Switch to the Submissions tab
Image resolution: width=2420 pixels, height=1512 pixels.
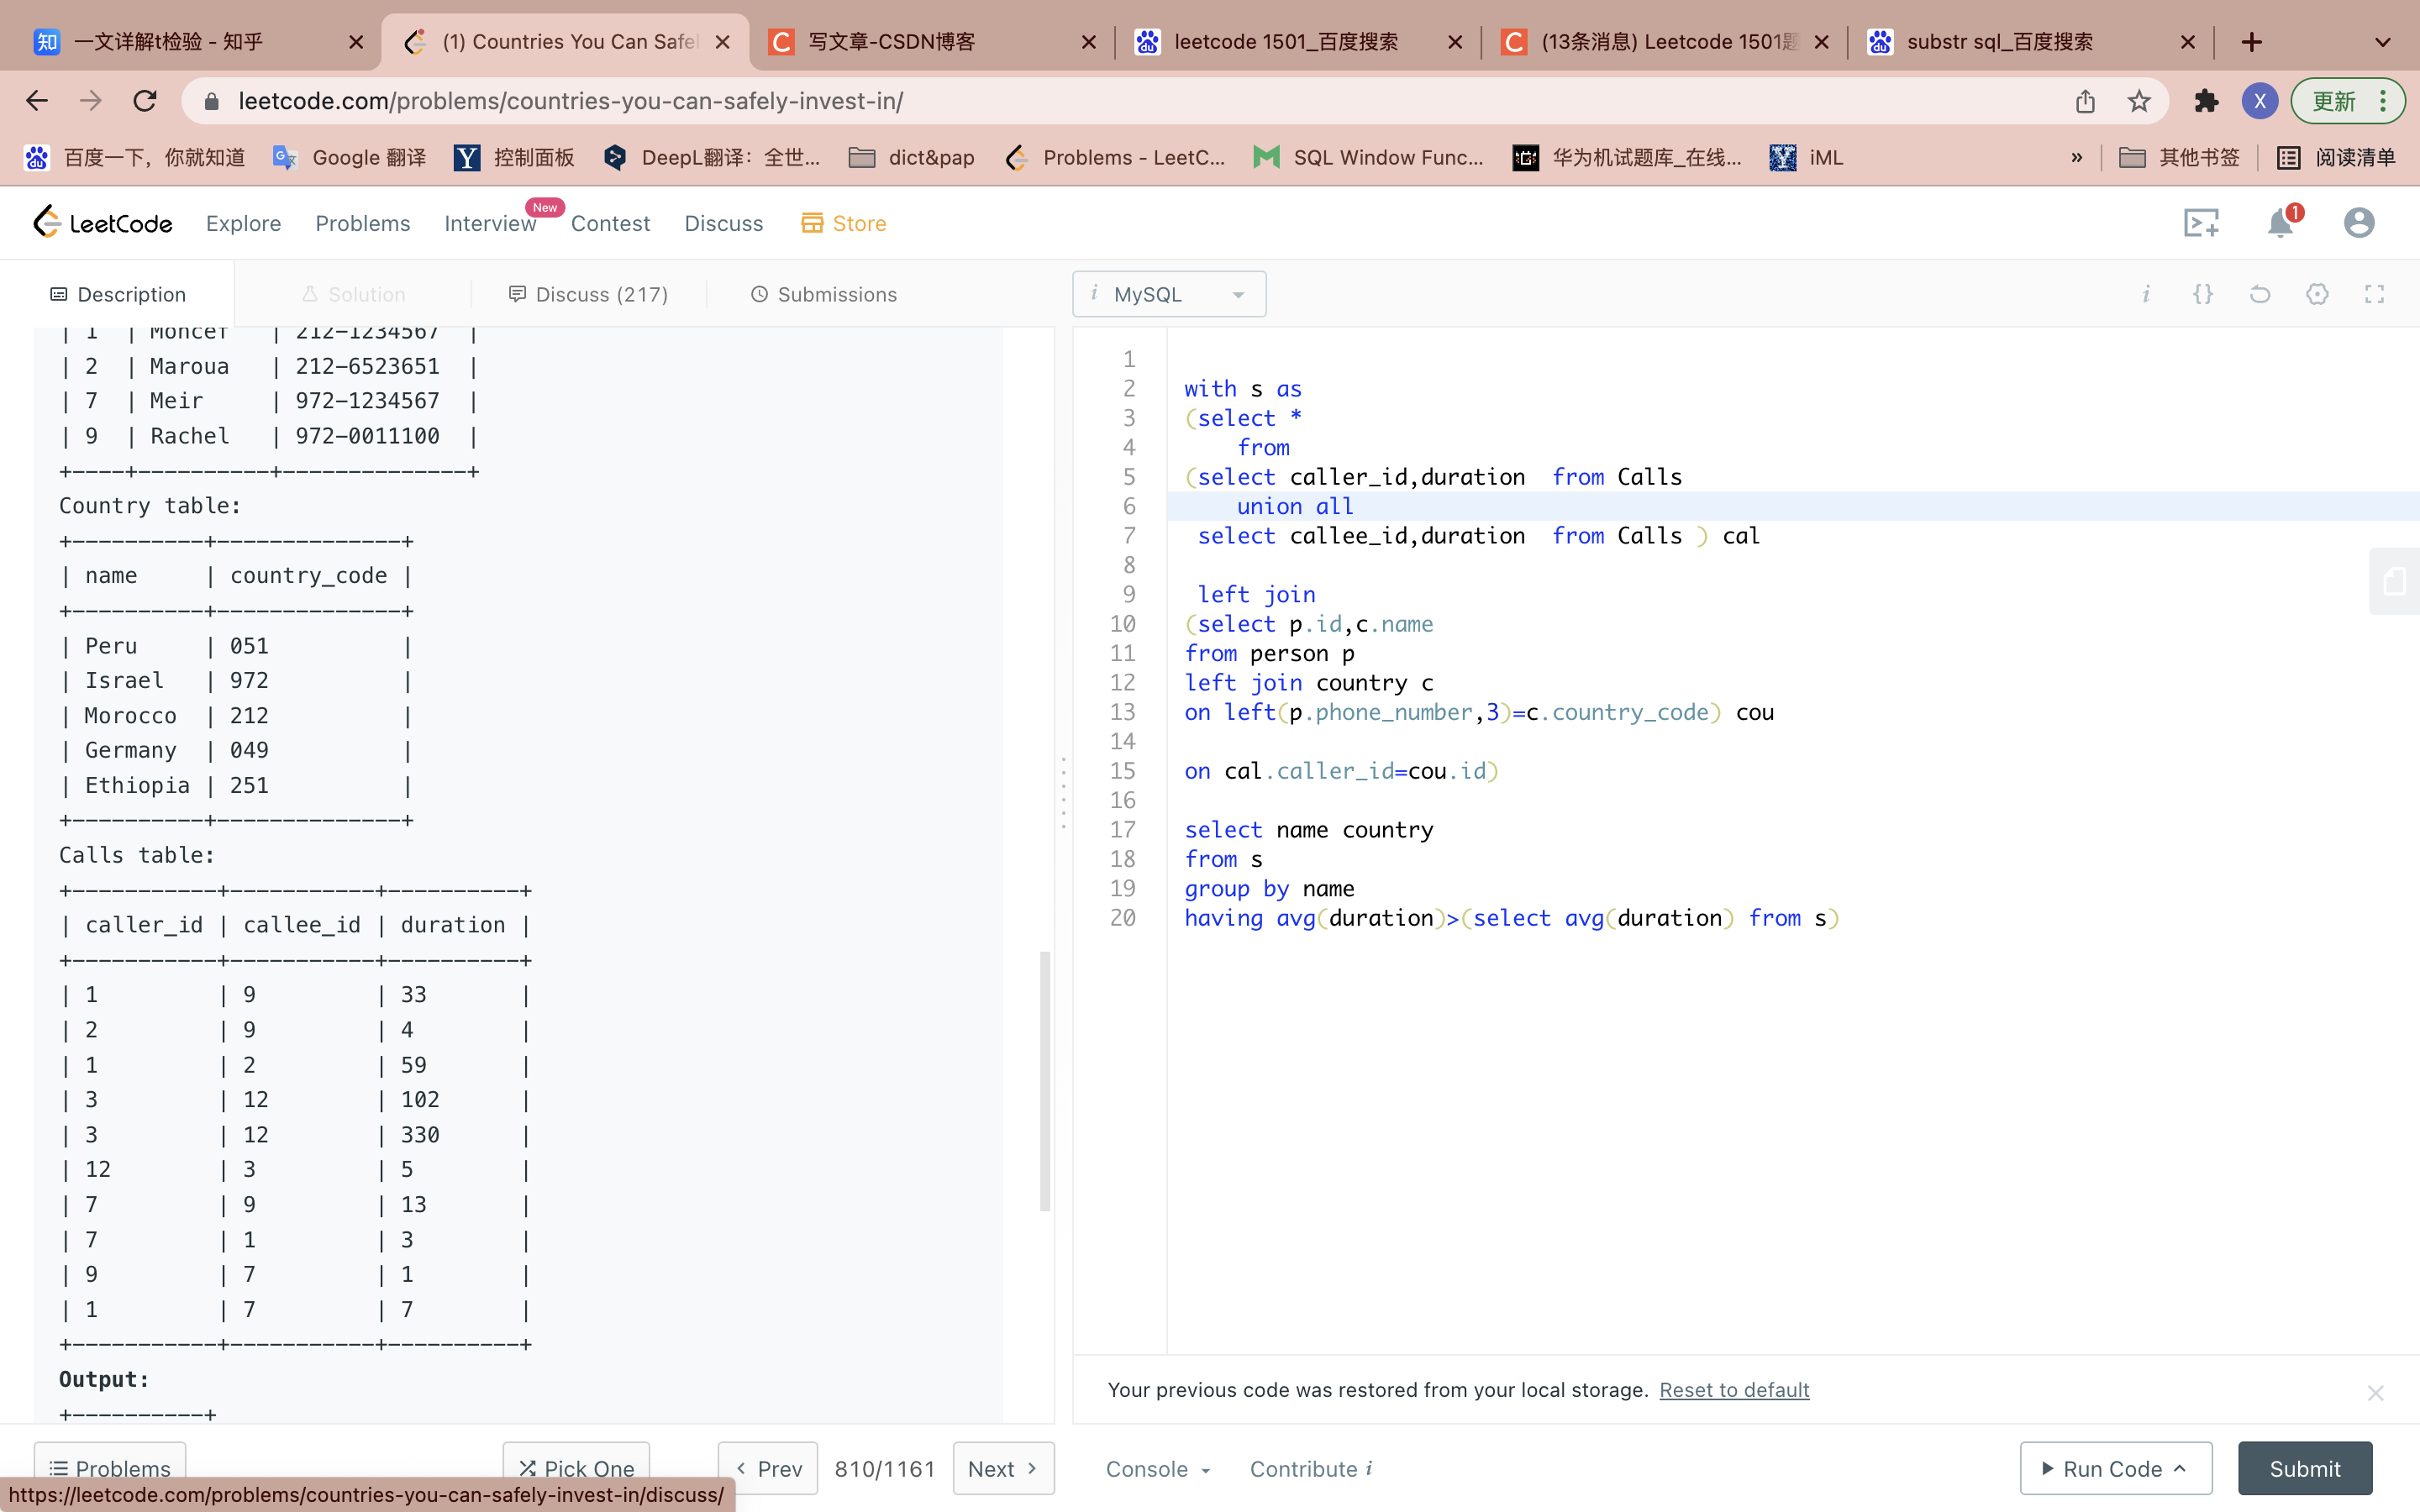pos(823,294)
